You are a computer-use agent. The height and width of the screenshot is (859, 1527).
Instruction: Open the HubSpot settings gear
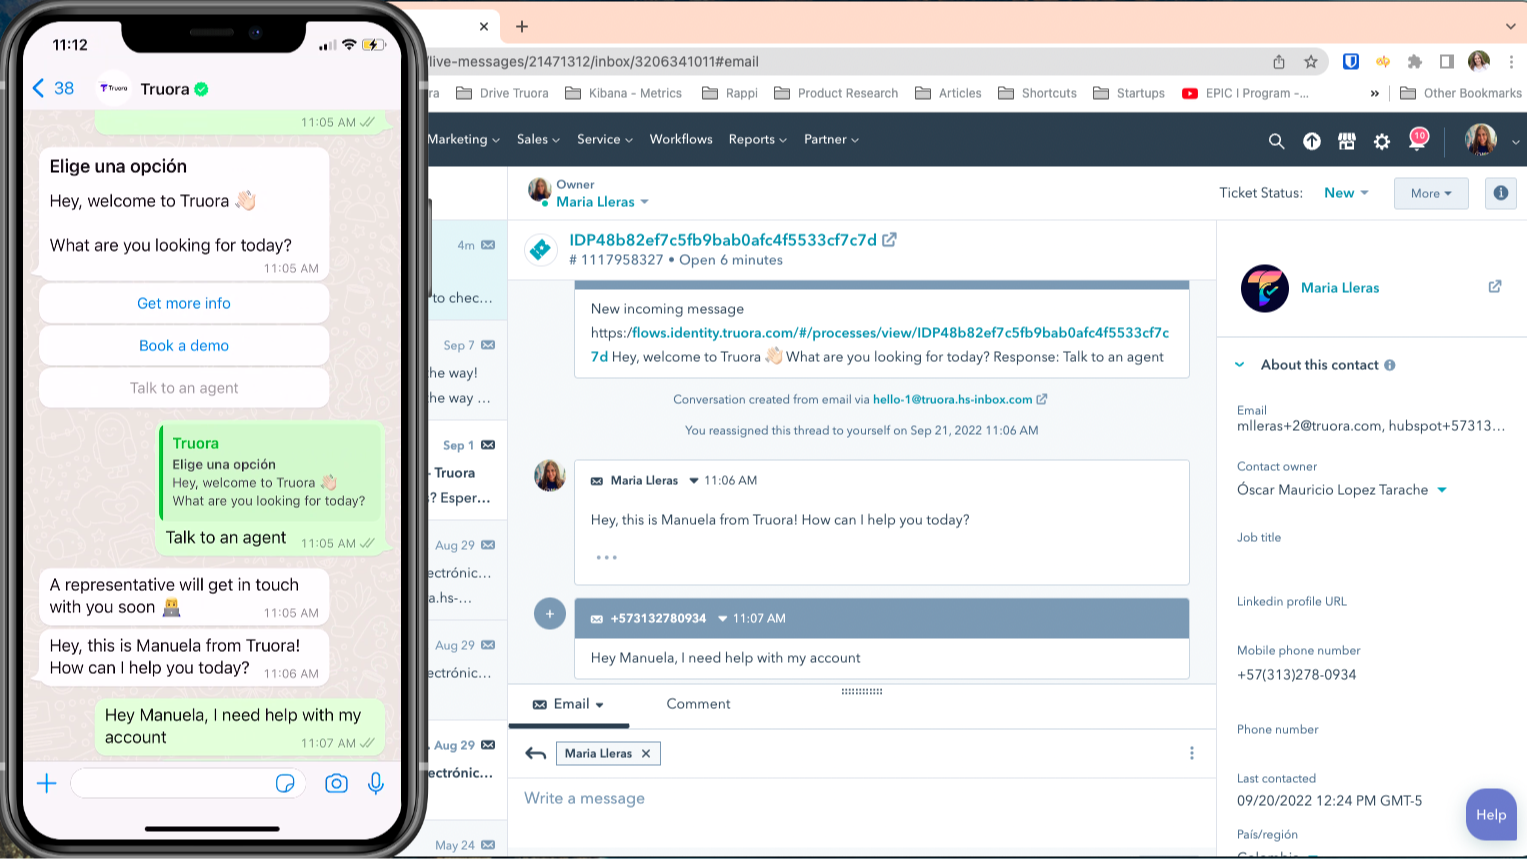click(1381, 141)
